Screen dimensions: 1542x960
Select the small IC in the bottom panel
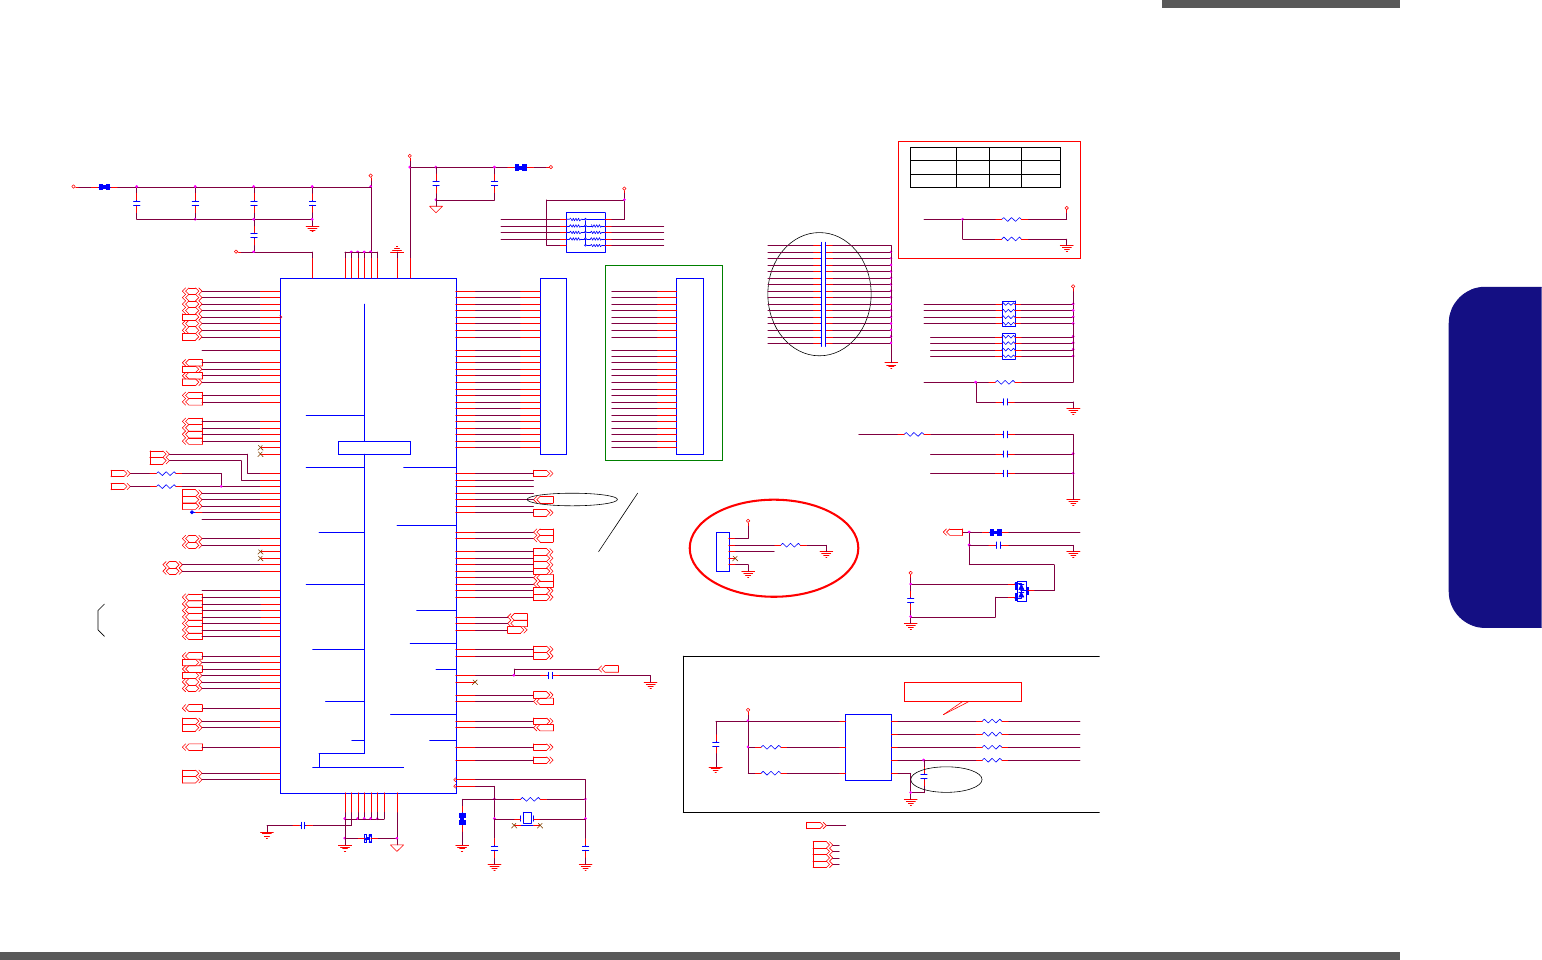click(x=868, y=747)
